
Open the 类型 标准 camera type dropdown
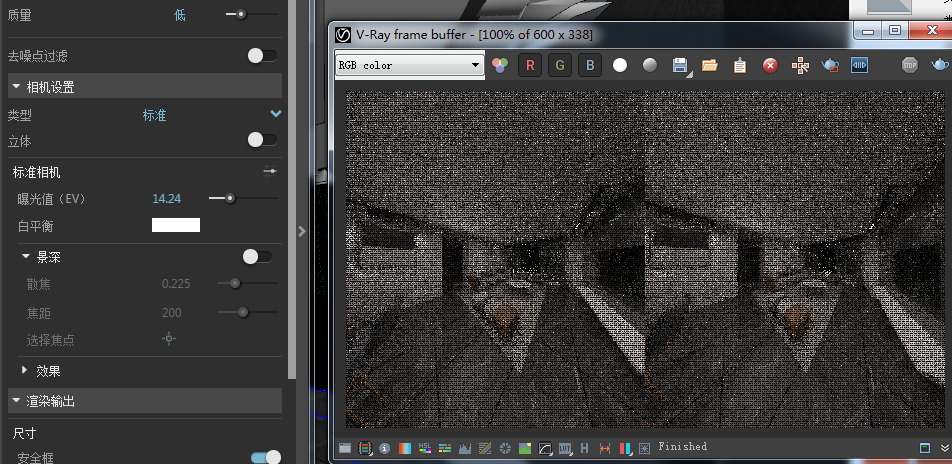pyautogui.click(x=276, y=114)
